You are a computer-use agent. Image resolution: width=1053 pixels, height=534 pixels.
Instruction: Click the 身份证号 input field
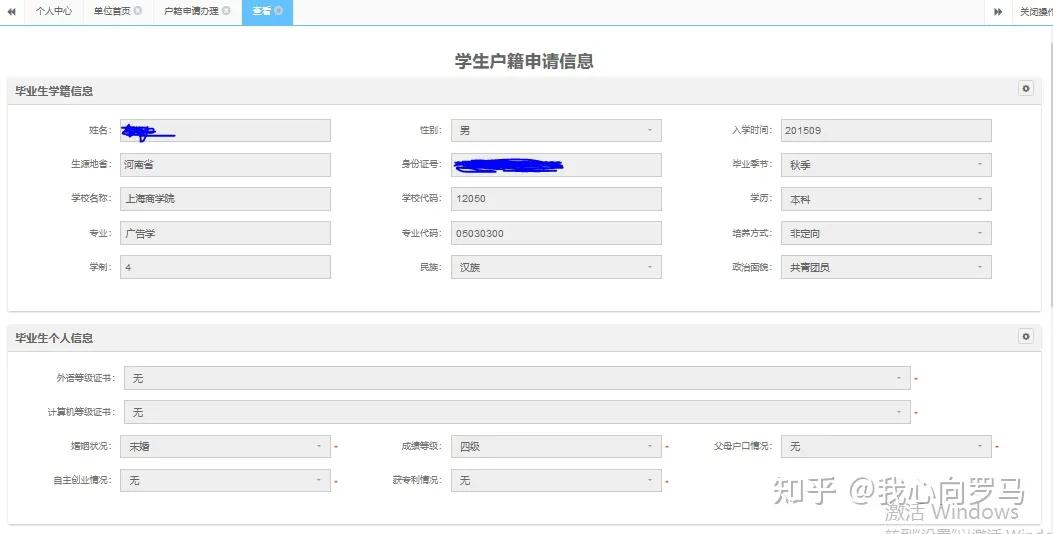tap(556, 165)
